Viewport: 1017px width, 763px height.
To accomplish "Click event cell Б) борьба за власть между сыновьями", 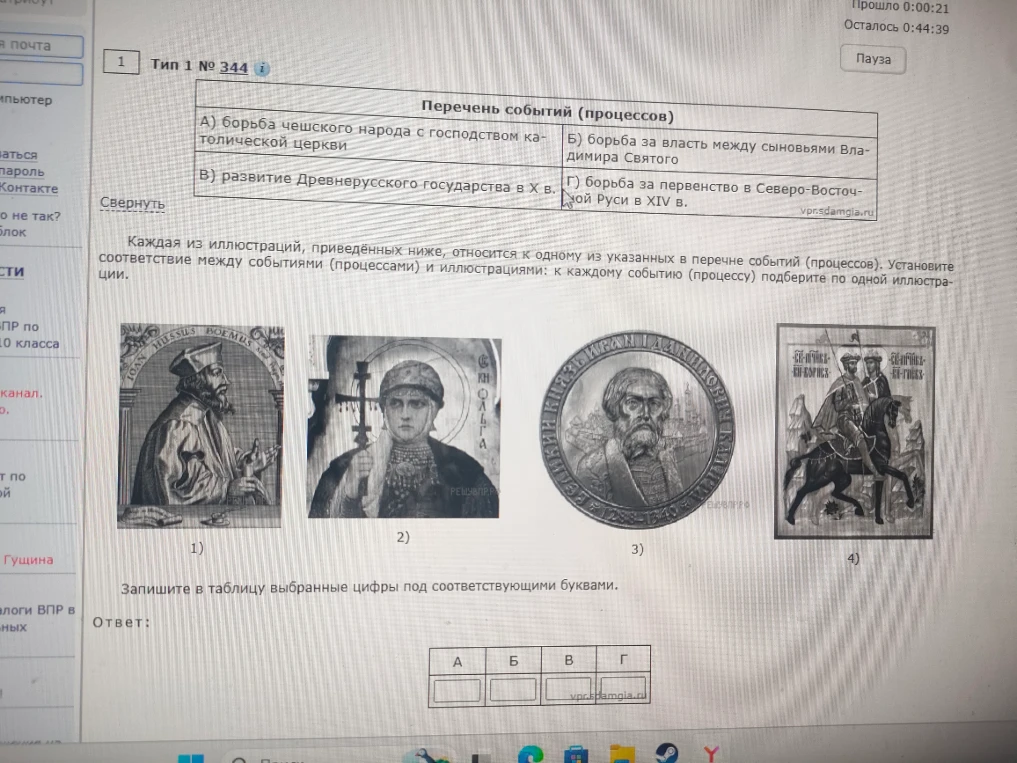I will tap(719, 150).
